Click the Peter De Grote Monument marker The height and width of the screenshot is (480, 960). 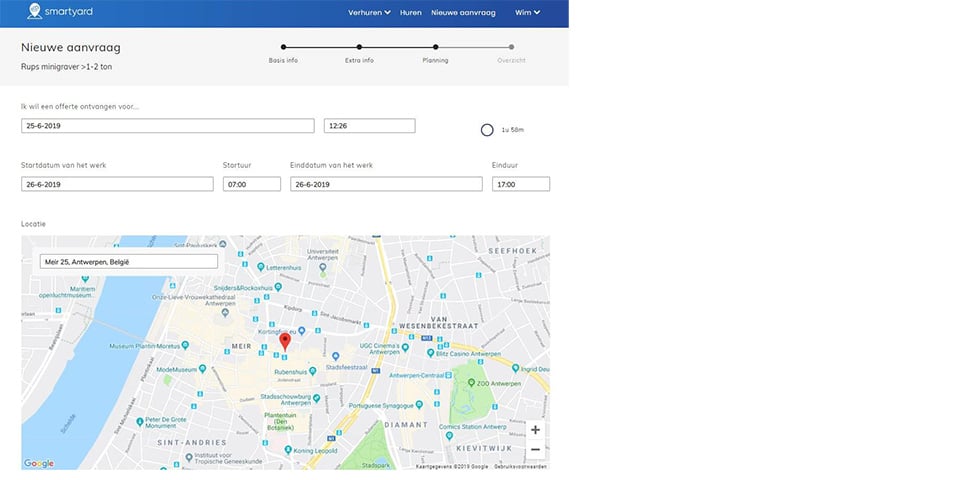140,421
